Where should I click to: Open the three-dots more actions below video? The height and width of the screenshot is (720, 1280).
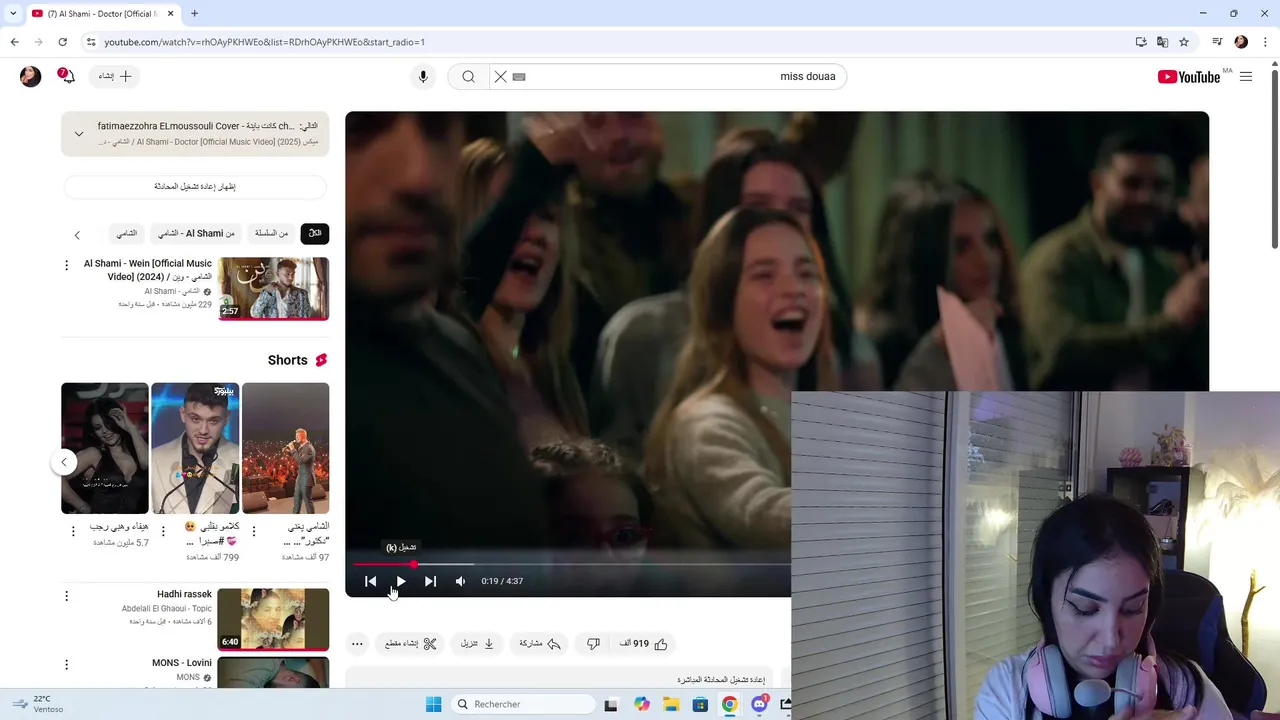click(x=357, y=644)
